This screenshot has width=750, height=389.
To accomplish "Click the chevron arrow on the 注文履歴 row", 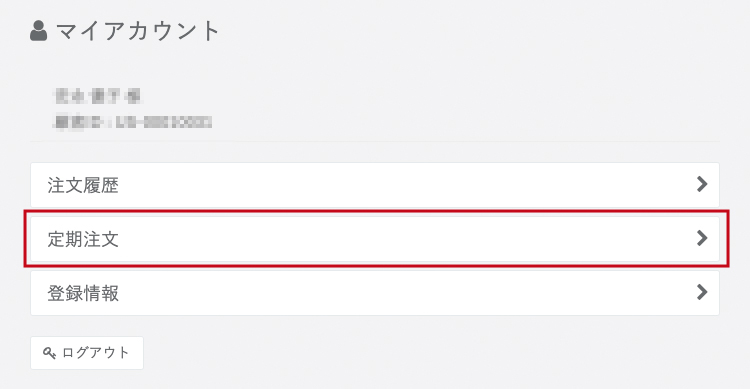I will pos(702,184).
